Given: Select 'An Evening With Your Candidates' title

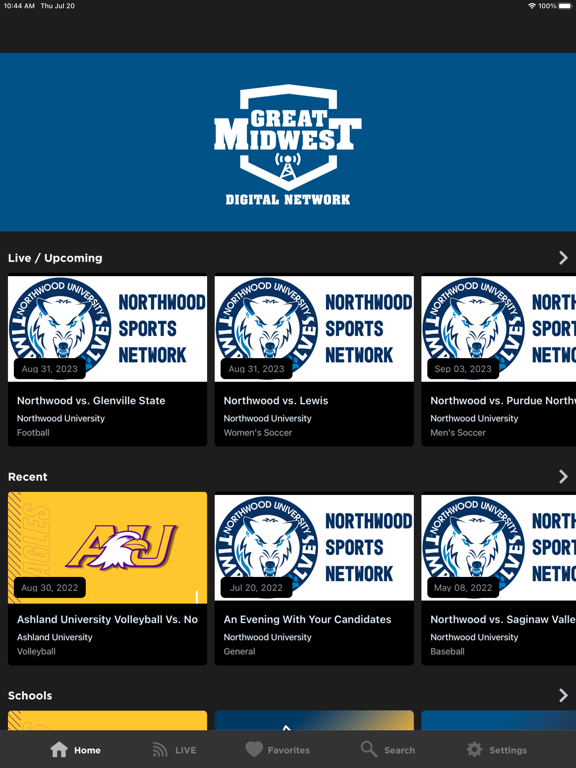Looking at the screenshot, I should tap(308, 620).
